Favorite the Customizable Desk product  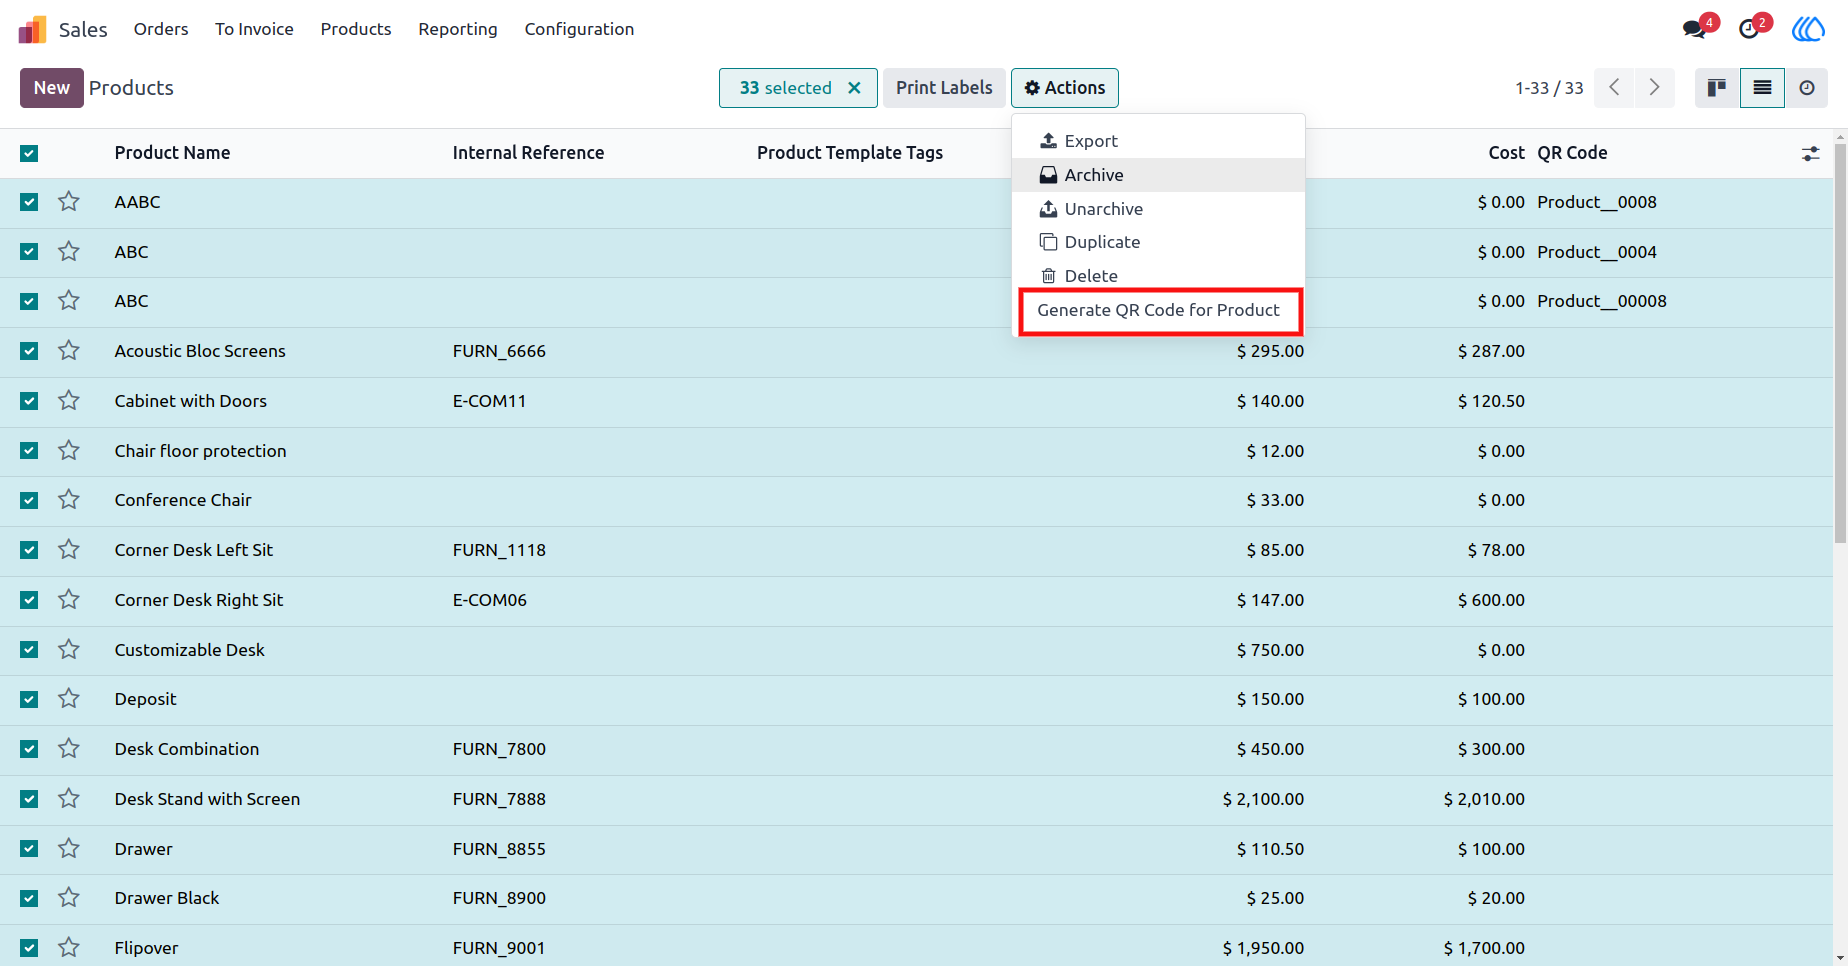click(69, 650)
